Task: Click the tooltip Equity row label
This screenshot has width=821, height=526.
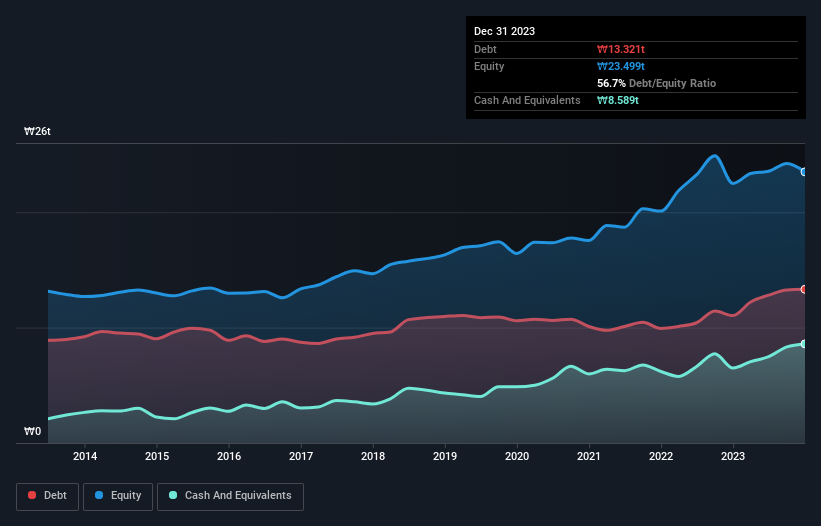Action: (x=489, y=66)
